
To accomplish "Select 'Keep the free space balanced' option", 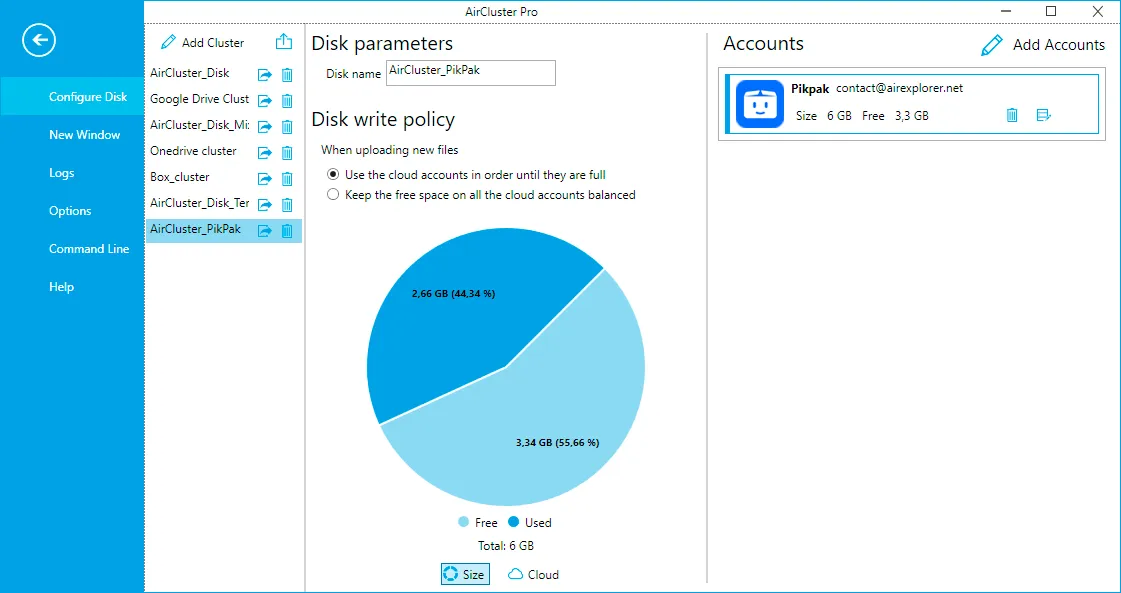I will [332, 195].
